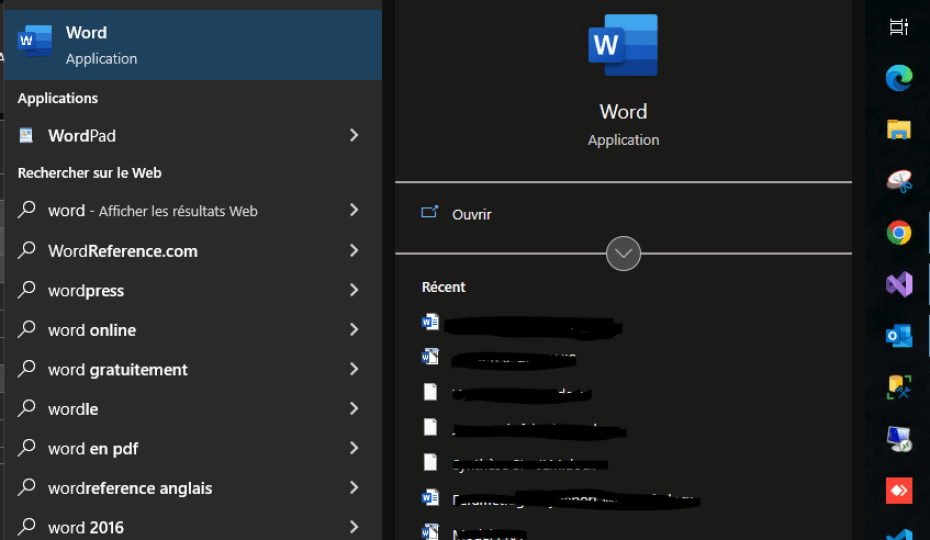Select the wordle suggestion

[x=193, y=409]
